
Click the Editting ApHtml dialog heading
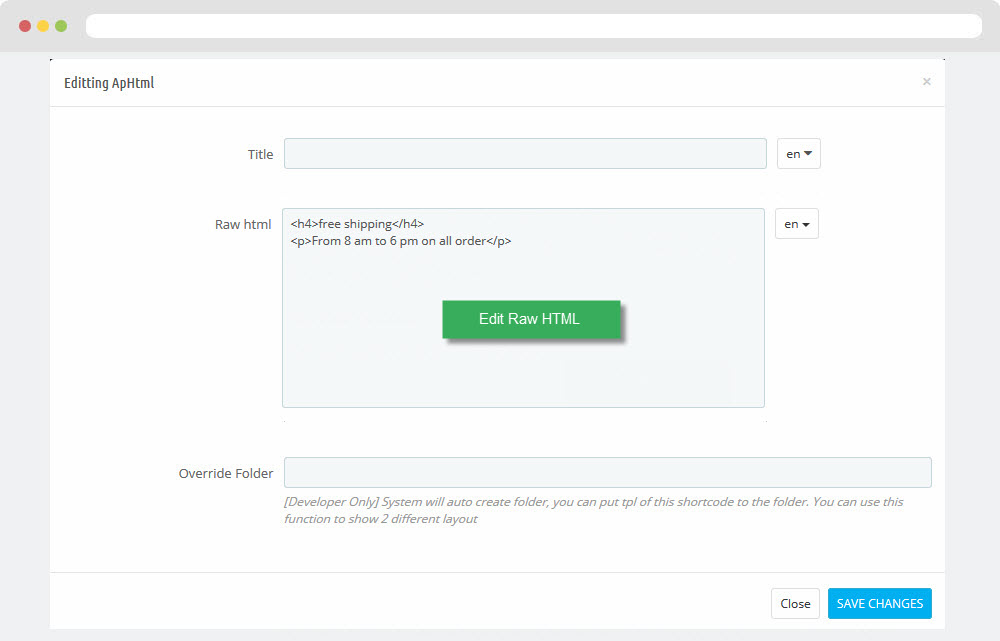(x=109, y=83)
